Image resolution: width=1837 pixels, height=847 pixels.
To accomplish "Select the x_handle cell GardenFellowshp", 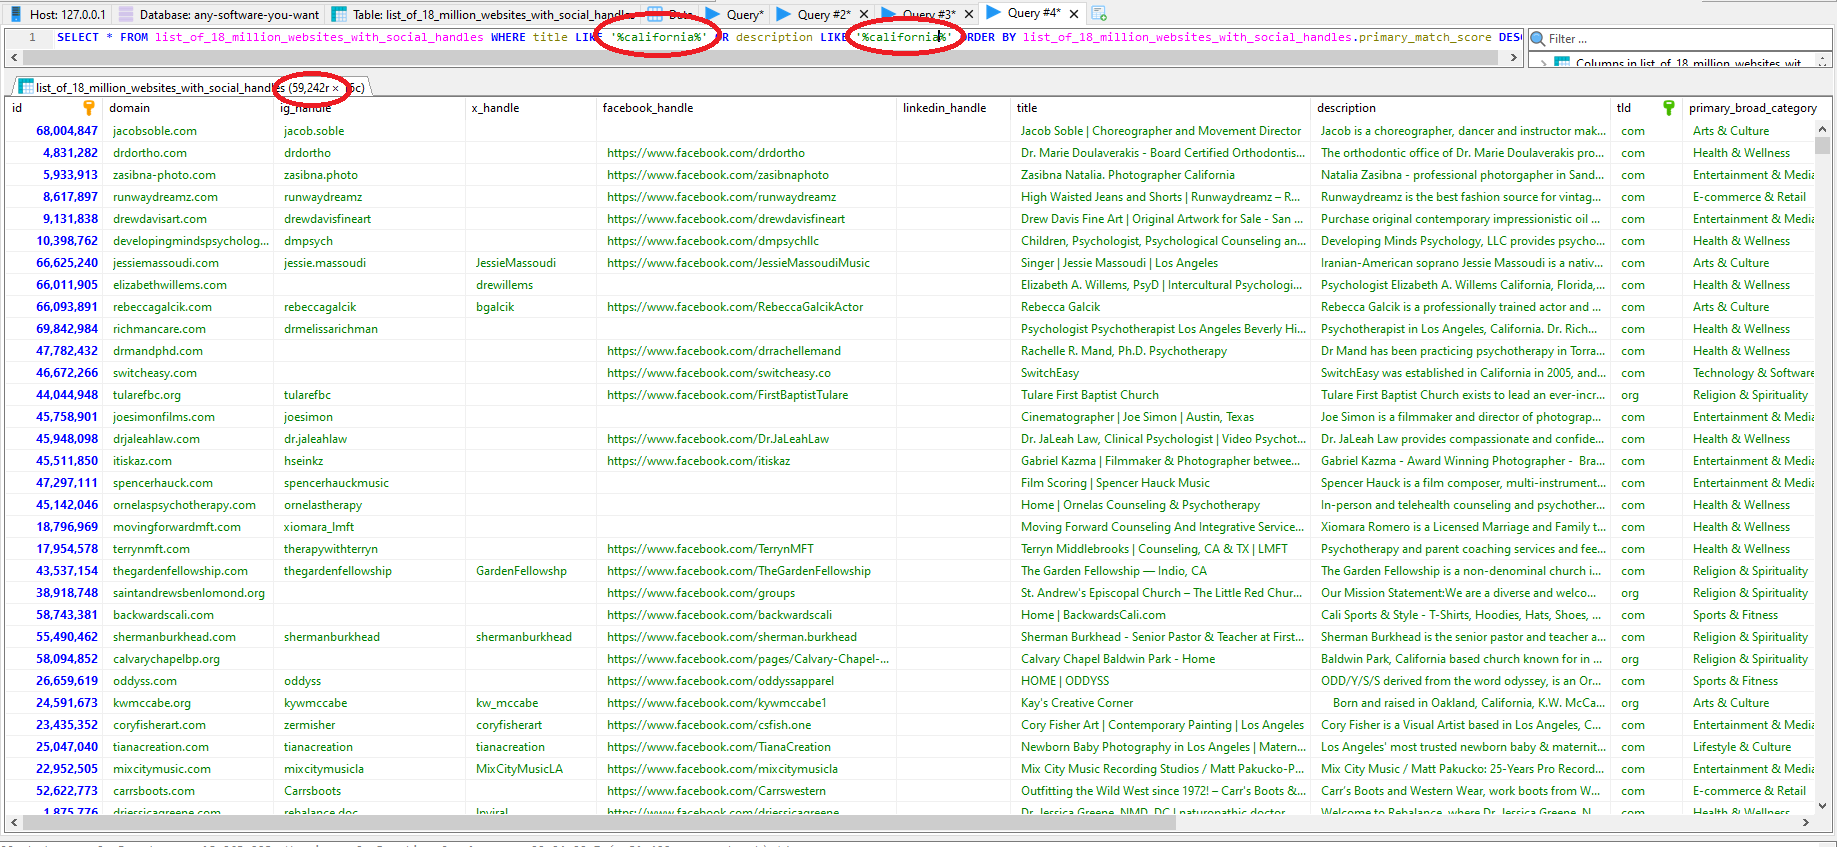I will tap(530, 571).
